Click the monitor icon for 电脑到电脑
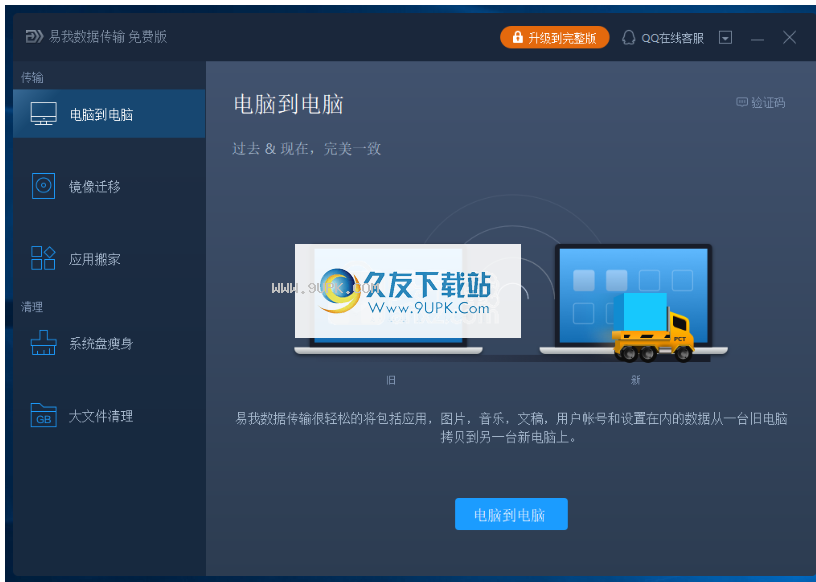The image size is (816, 582). (x=44, y=113)
